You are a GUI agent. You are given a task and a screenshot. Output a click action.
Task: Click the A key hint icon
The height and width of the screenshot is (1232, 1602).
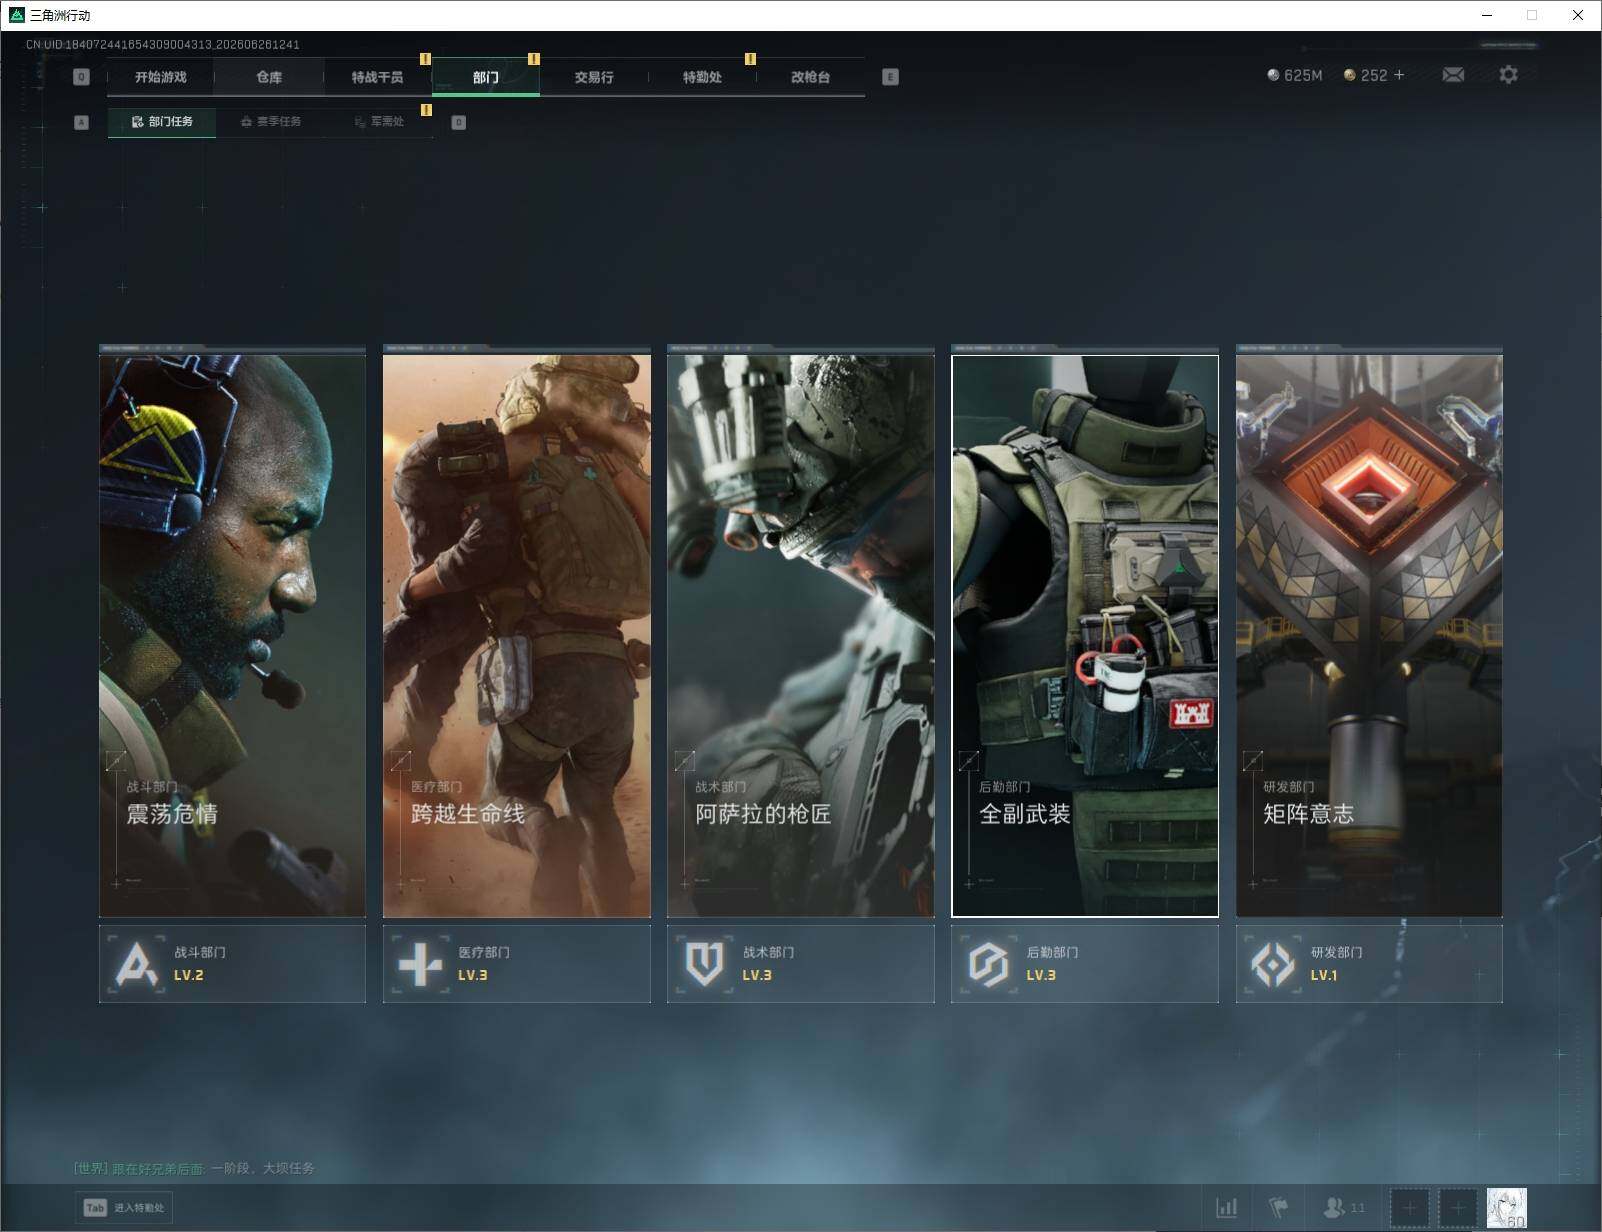point(82,122)
